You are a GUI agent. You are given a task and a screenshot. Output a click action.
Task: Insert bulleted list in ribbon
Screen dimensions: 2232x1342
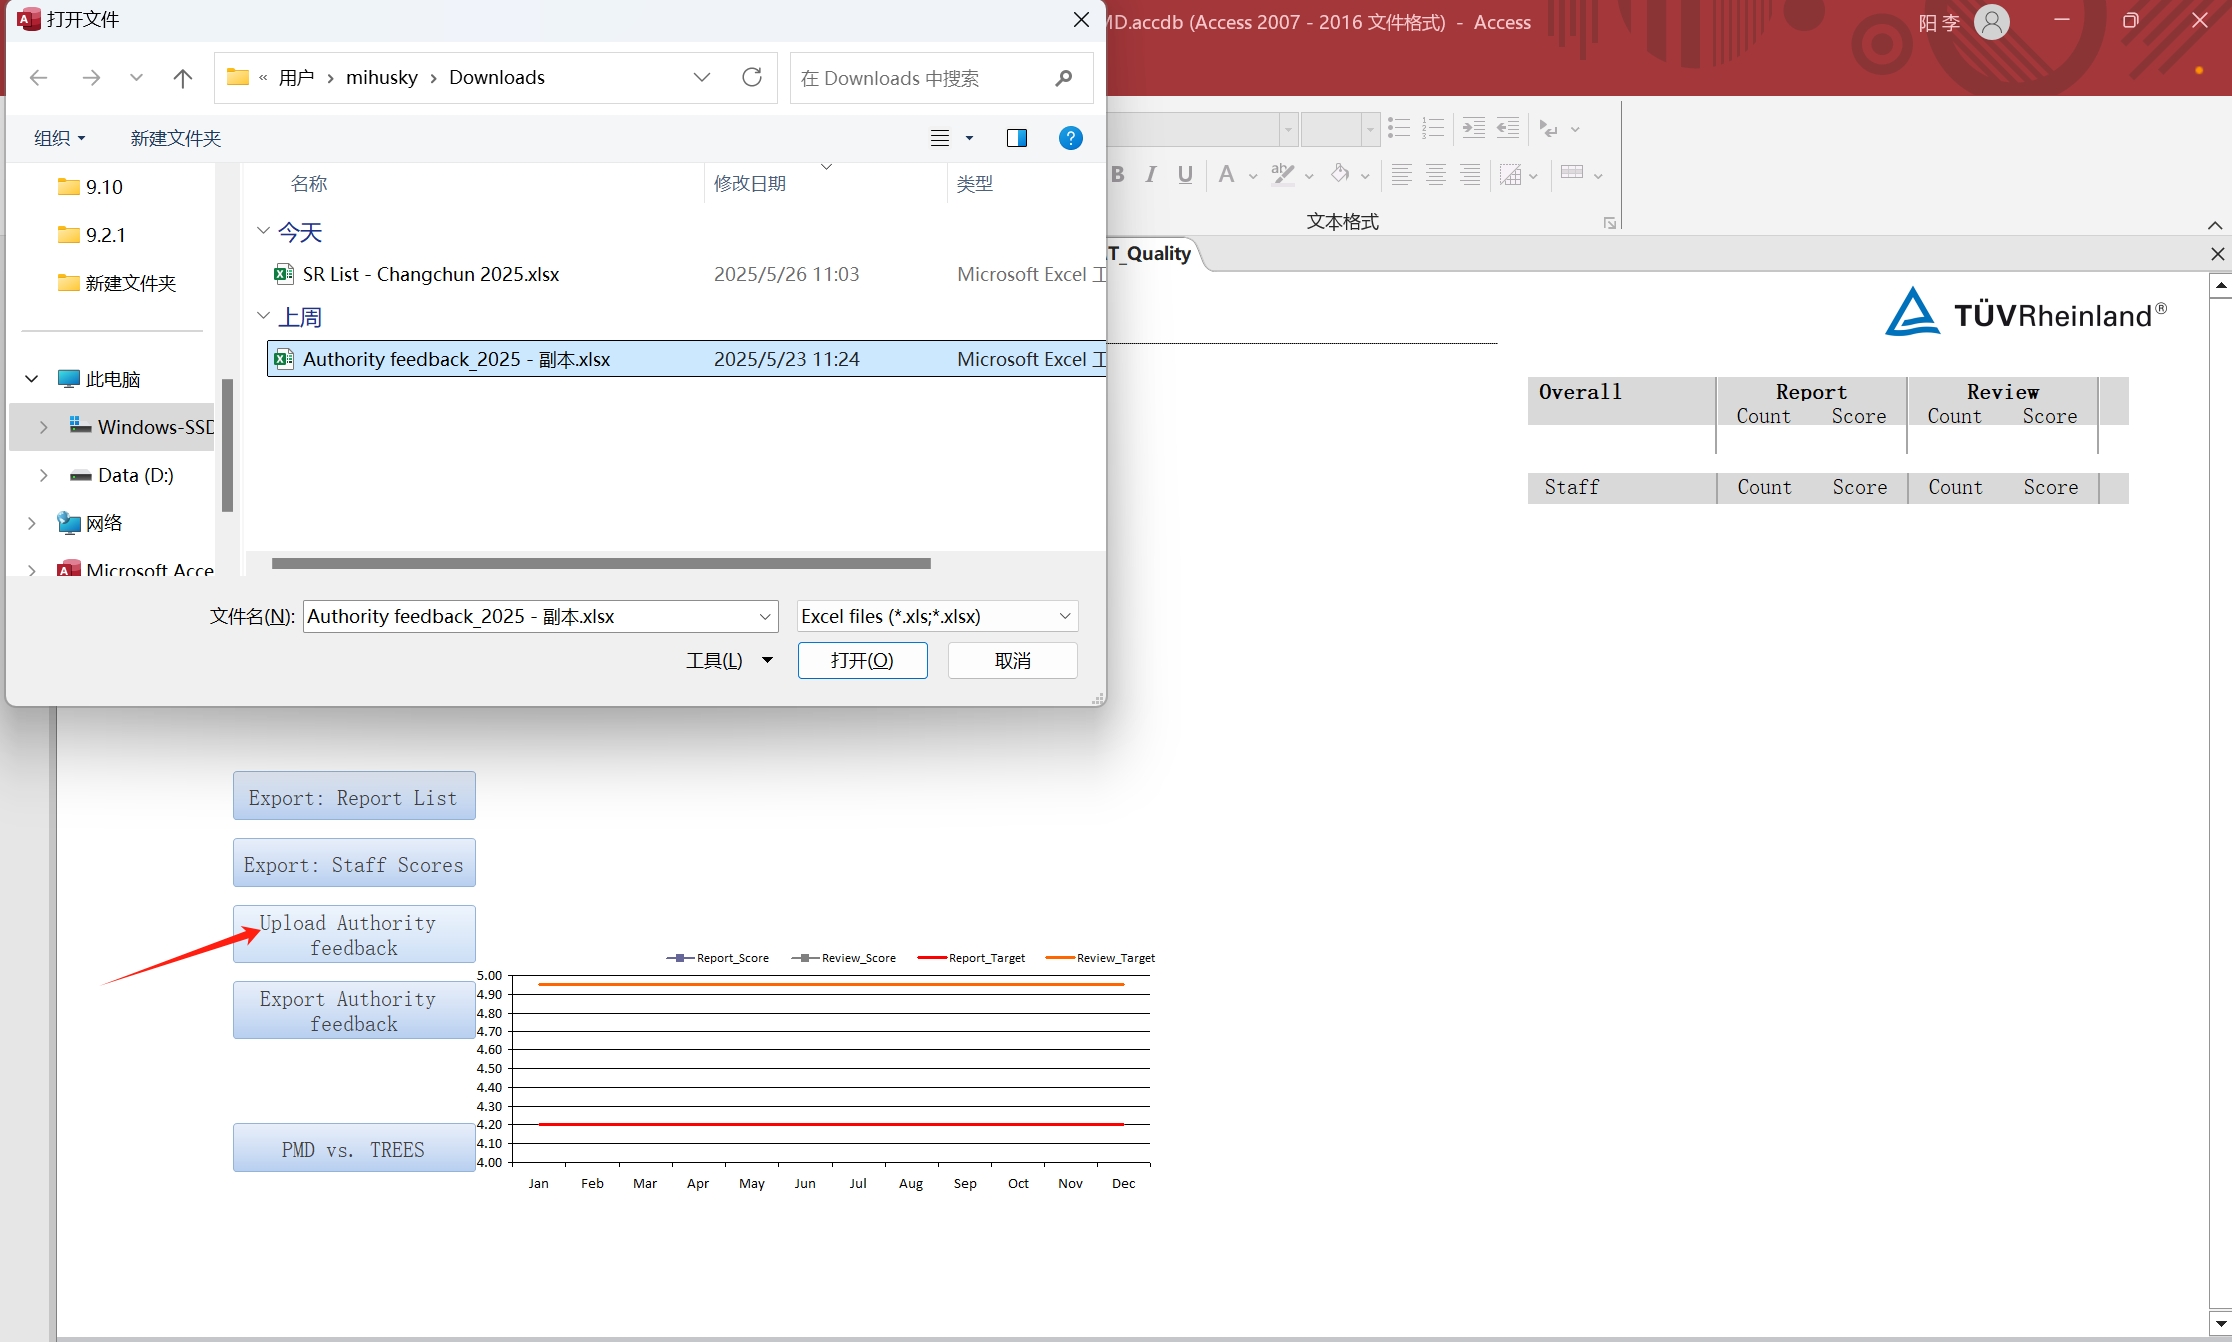(1399, 128)
